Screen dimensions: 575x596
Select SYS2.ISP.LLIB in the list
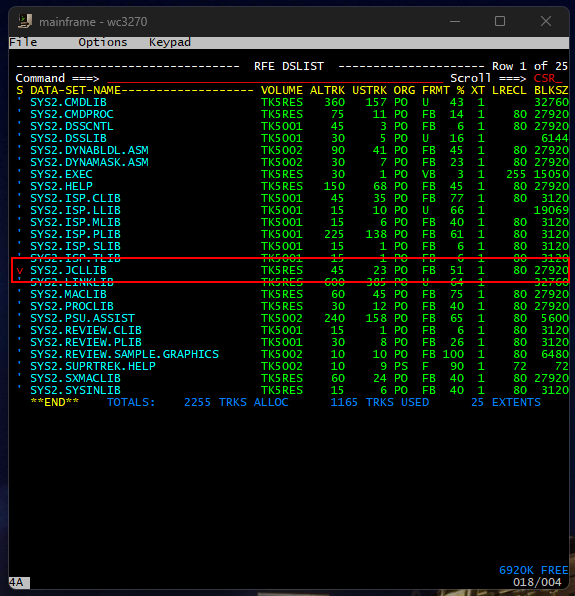click(x=75, y=210)
